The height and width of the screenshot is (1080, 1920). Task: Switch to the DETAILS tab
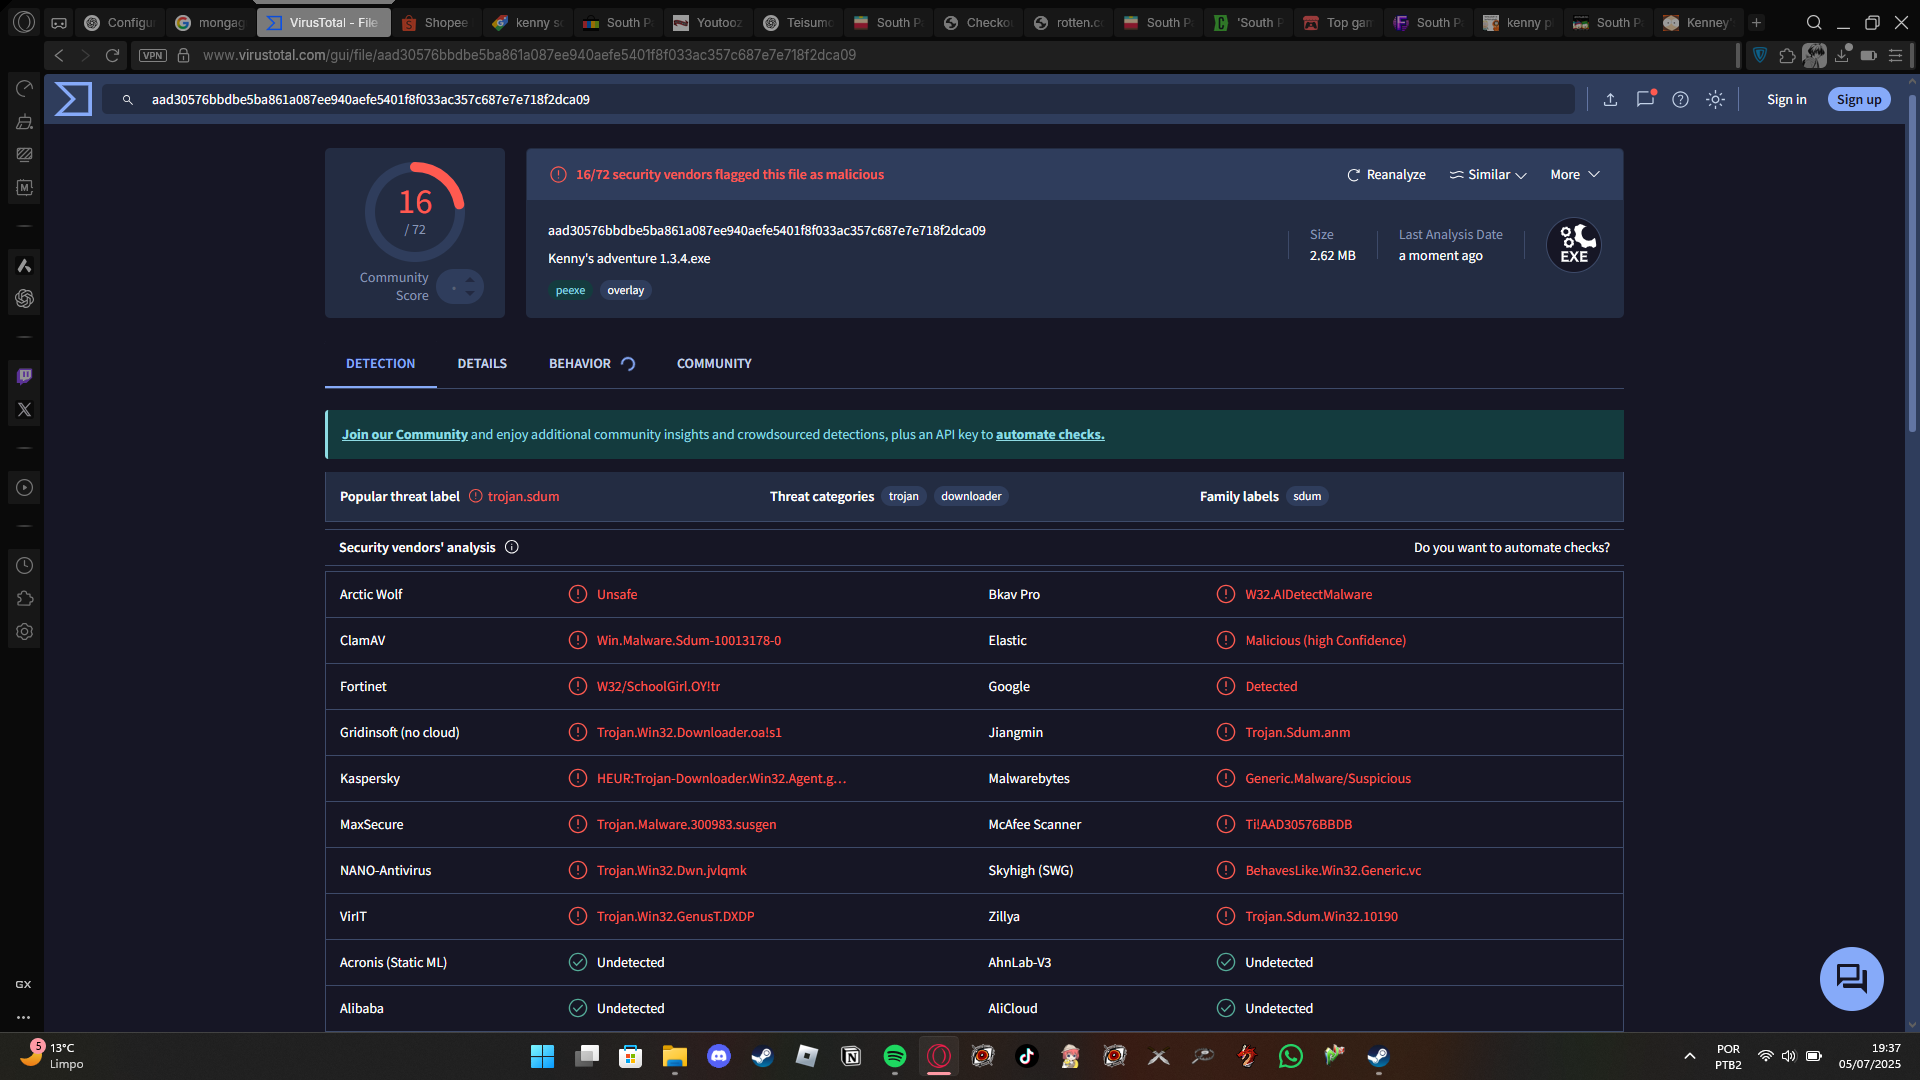tap(482, 363)
